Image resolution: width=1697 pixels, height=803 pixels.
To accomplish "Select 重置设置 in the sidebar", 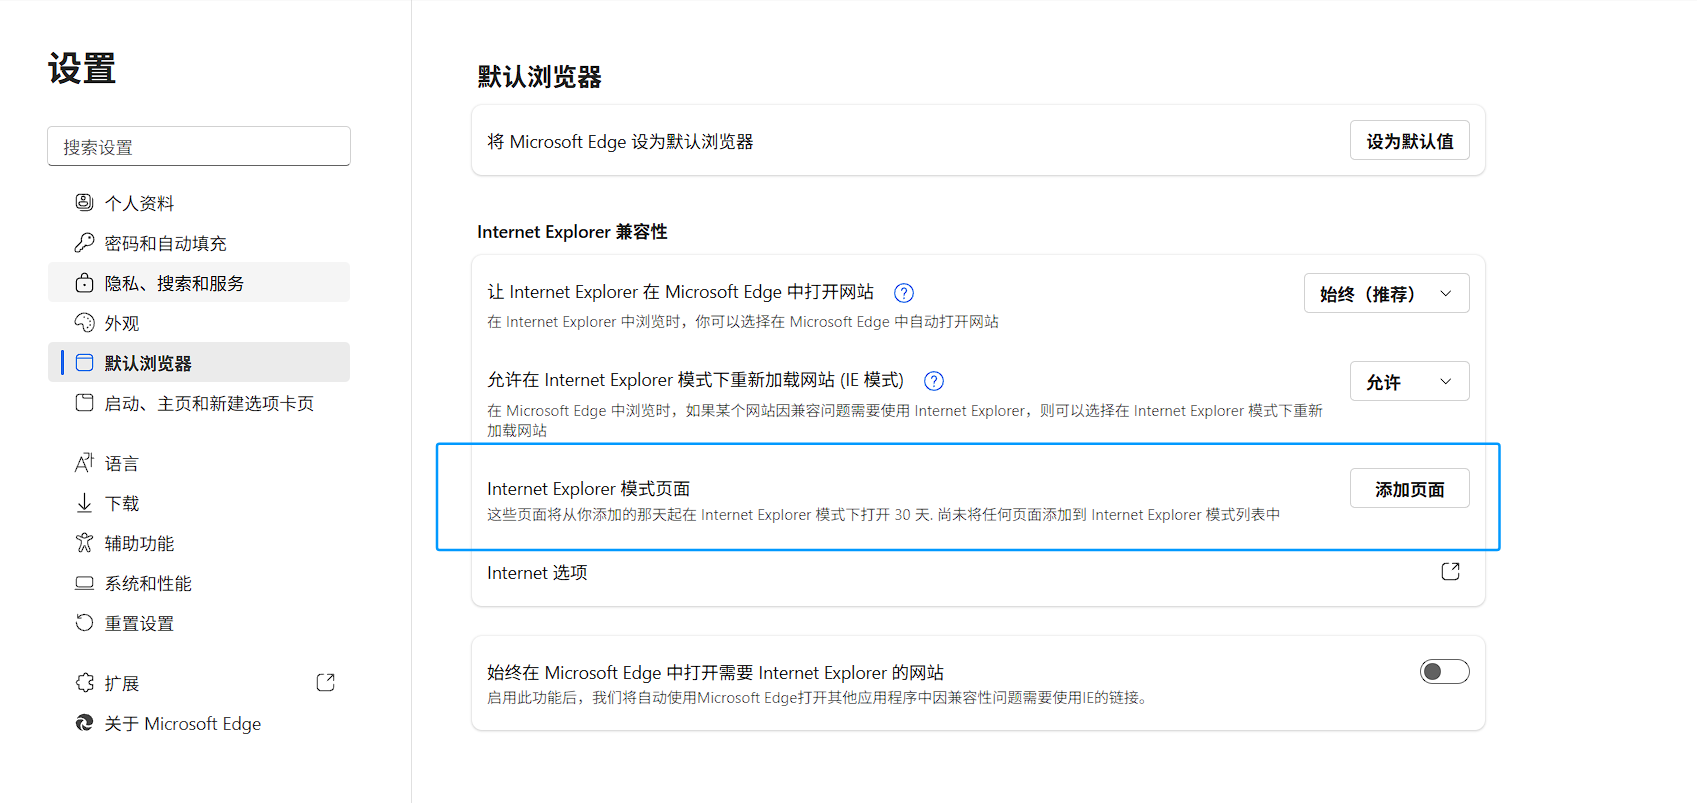I will (x=199, y=623).
